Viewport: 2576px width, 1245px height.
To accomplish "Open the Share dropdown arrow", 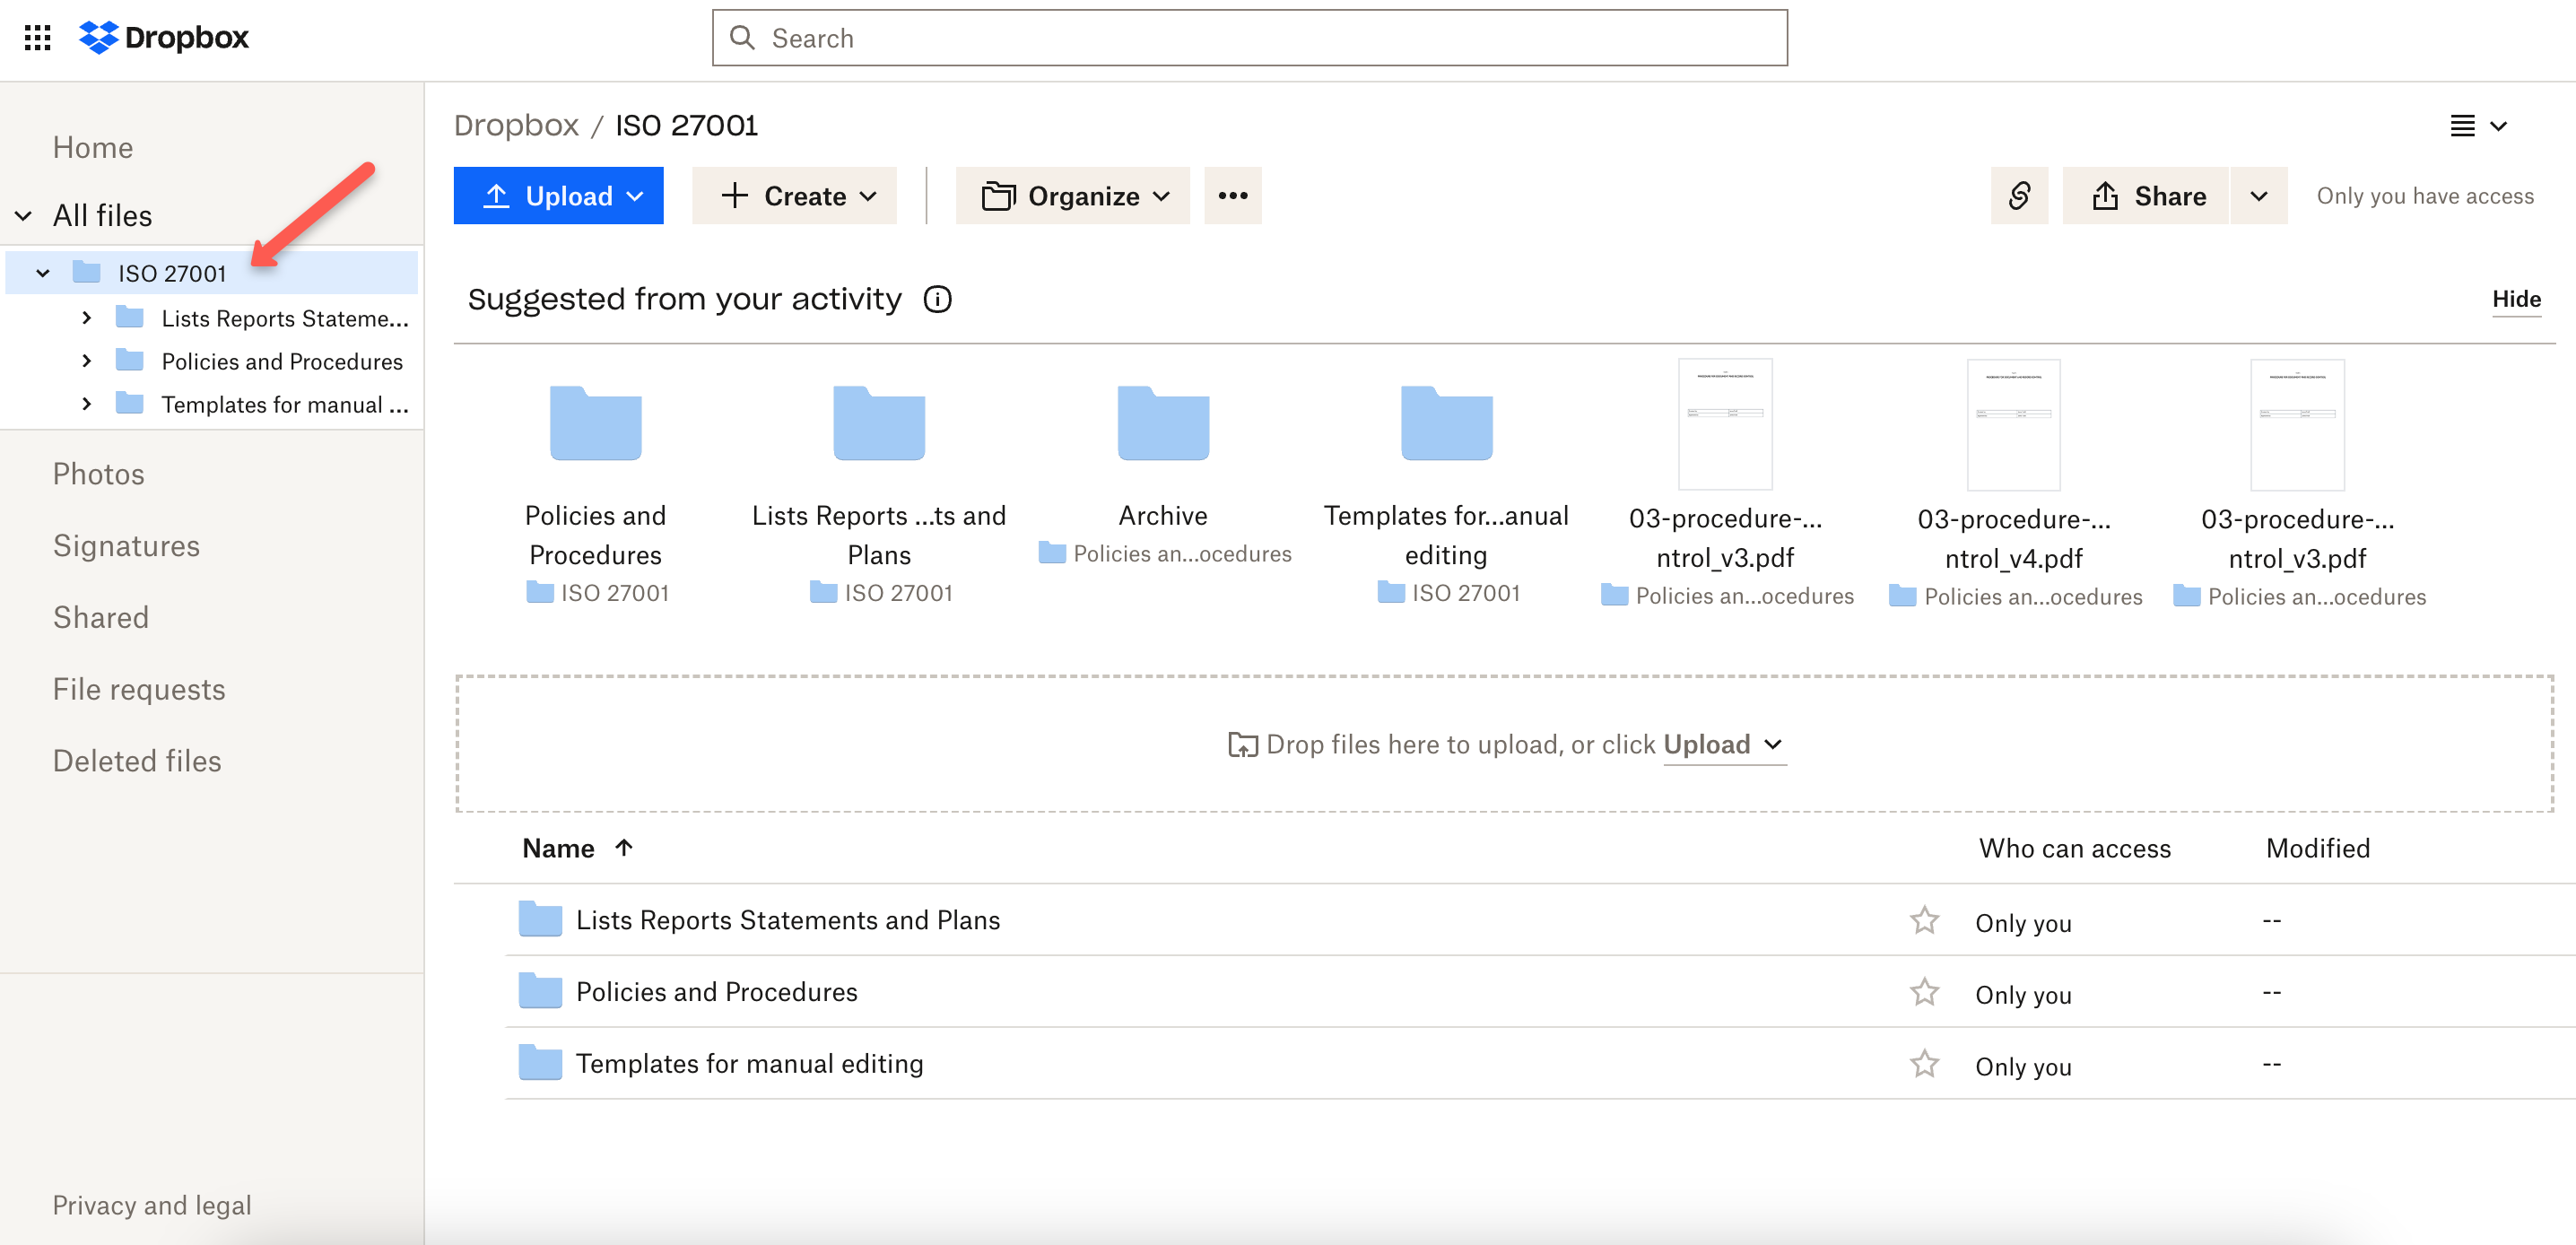I will click(x=2259, y=195).
